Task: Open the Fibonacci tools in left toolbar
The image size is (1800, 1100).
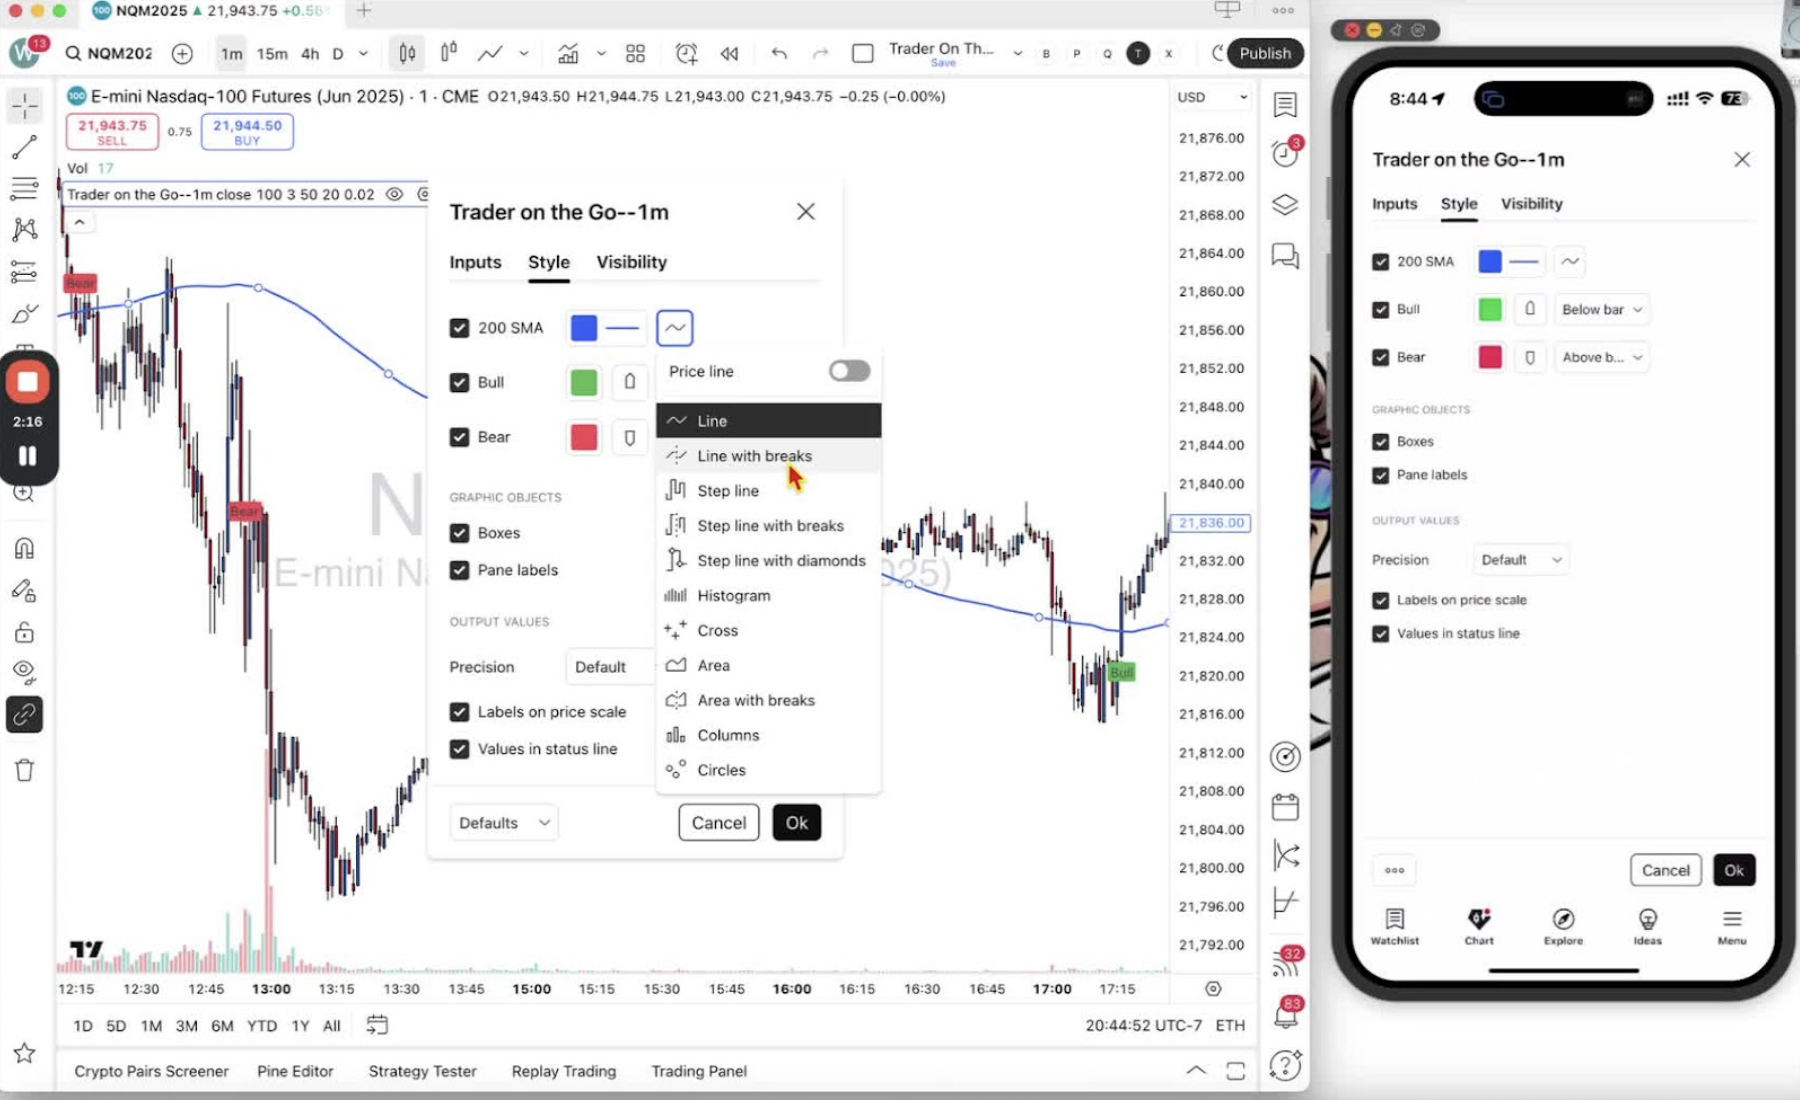Action: pos(24,188)
